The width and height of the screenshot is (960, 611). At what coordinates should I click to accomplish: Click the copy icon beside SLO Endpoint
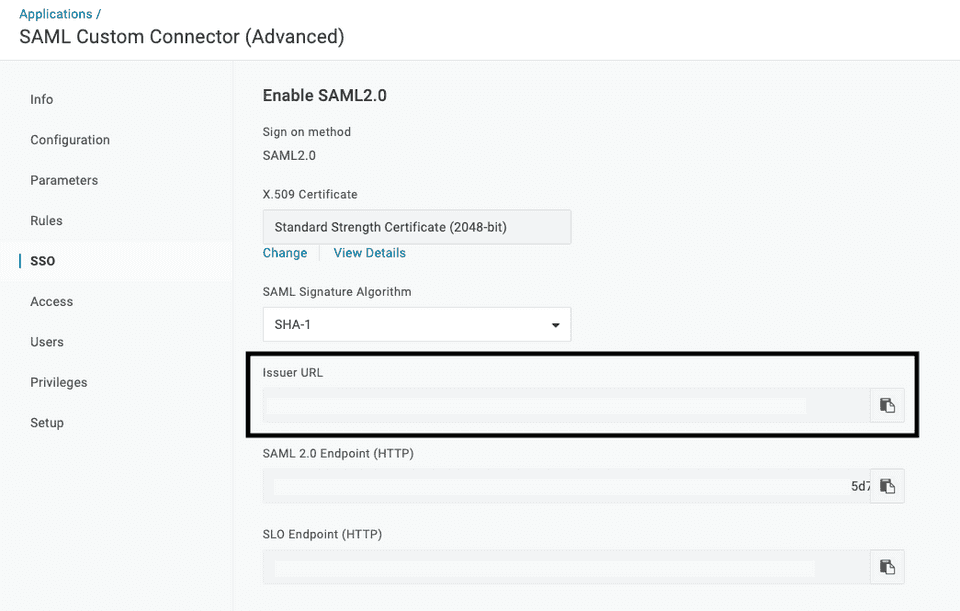tap(887, 567)
